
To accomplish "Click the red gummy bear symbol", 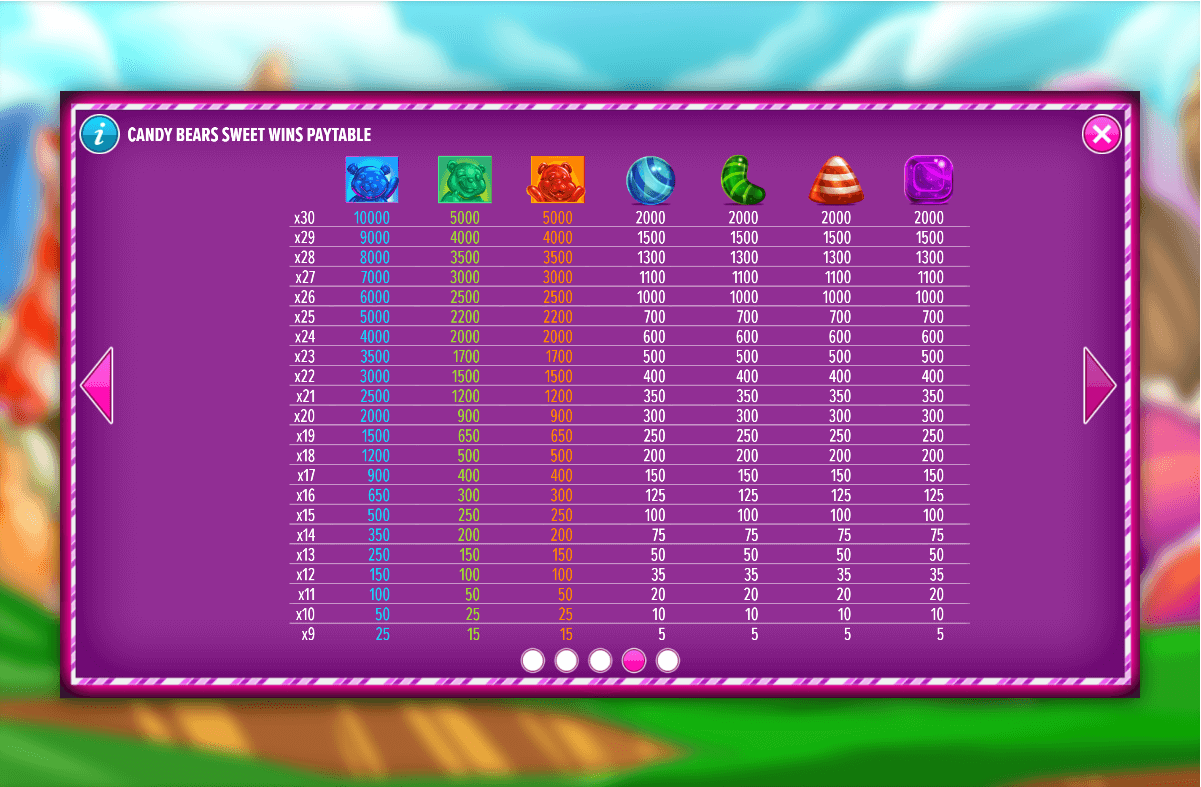I will click(557, 178).
